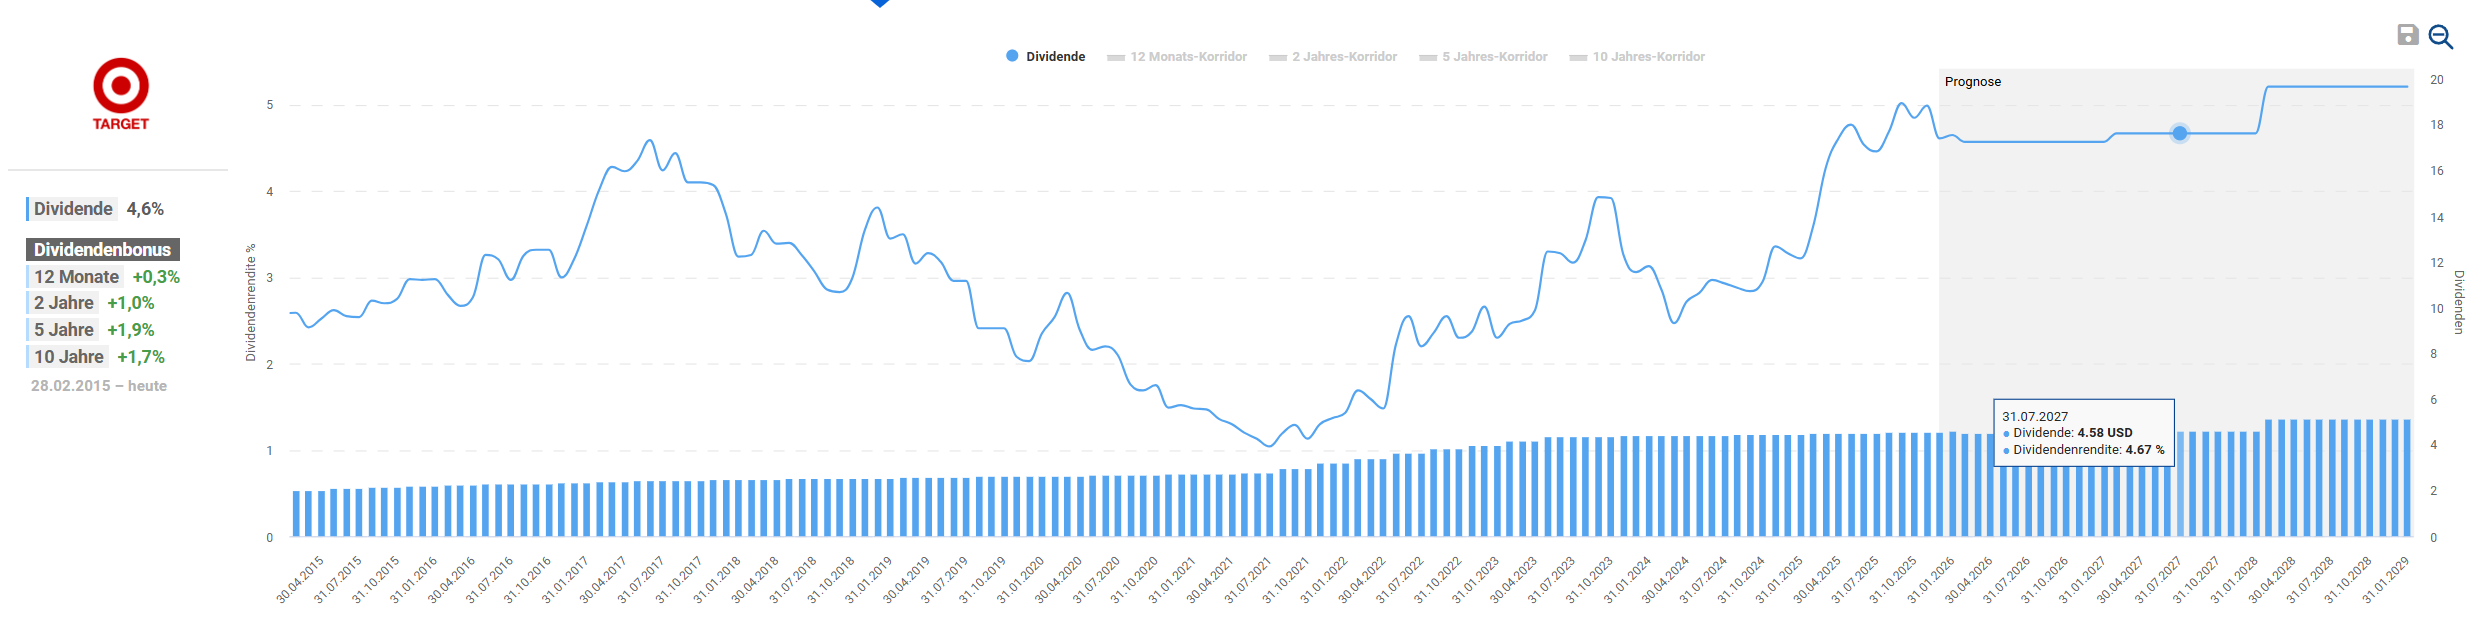Click the Dividende 4,6% label
This screenshot has width=2481, height=623.
tap(97, 209)
